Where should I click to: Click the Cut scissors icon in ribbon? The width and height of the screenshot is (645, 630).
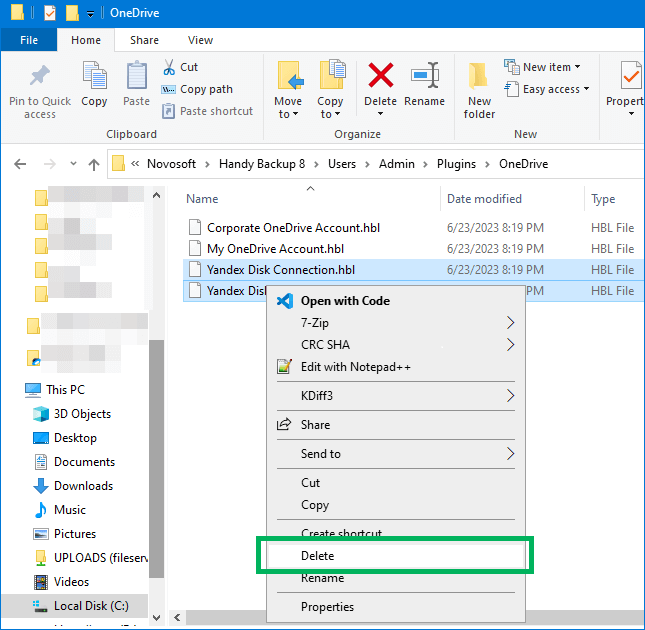pos(169,67)
